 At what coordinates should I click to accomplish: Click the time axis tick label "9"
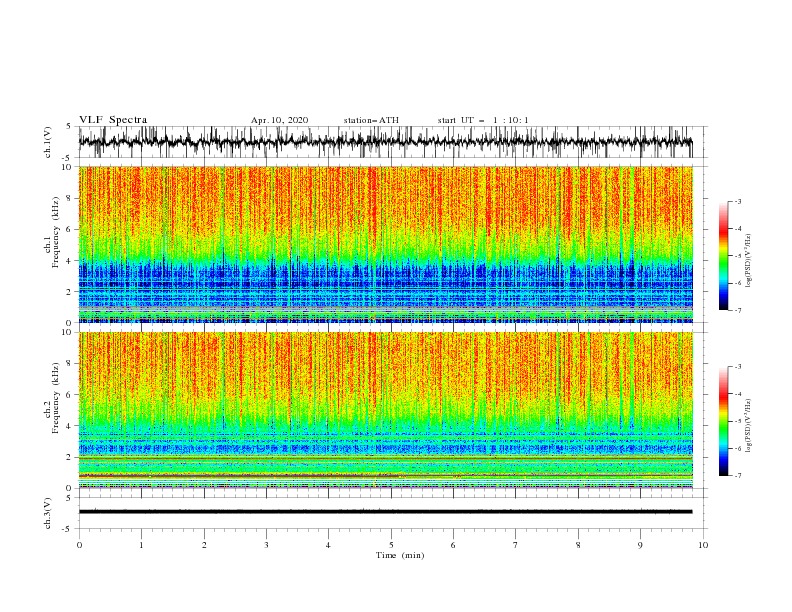click(640, 545)
